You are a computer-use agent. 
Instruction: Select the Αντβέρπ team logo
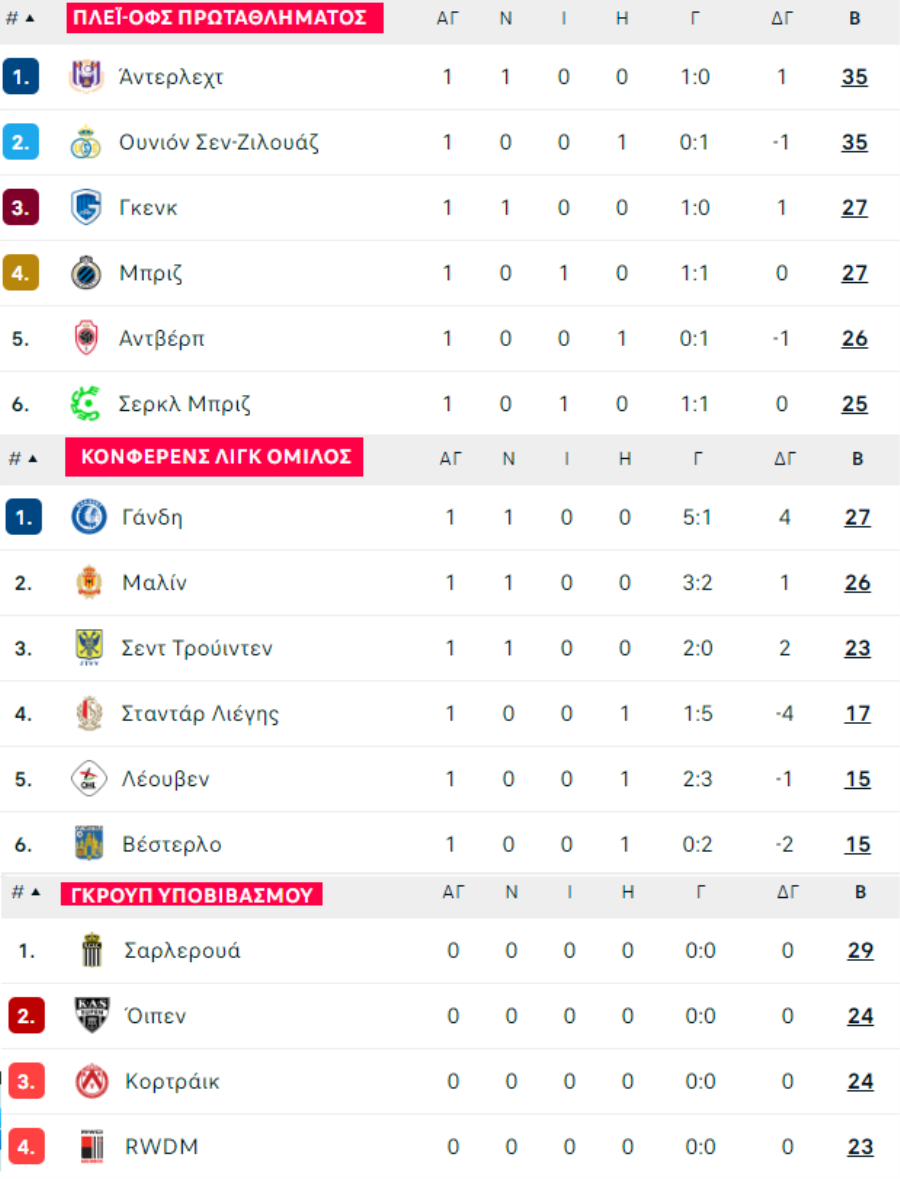pyautogui.click(x=86, y=338)
